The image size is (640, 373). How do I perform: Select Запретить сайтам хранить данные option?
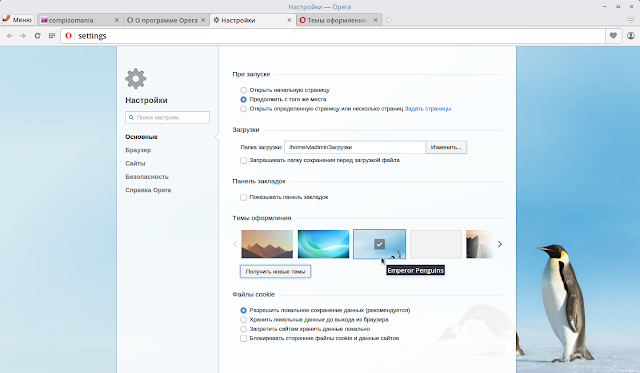pos(243,329)
